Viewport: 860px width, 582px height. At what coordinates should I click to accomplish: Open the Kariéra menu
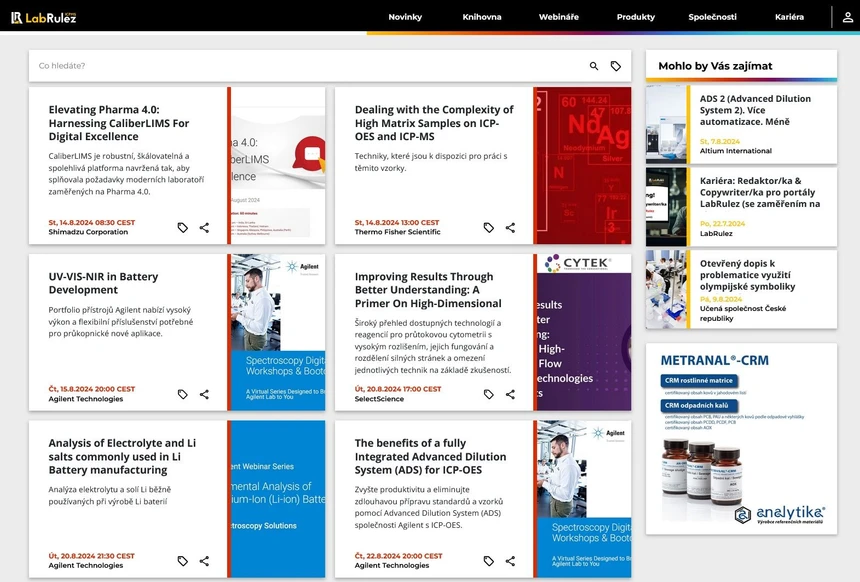point(789,17)
